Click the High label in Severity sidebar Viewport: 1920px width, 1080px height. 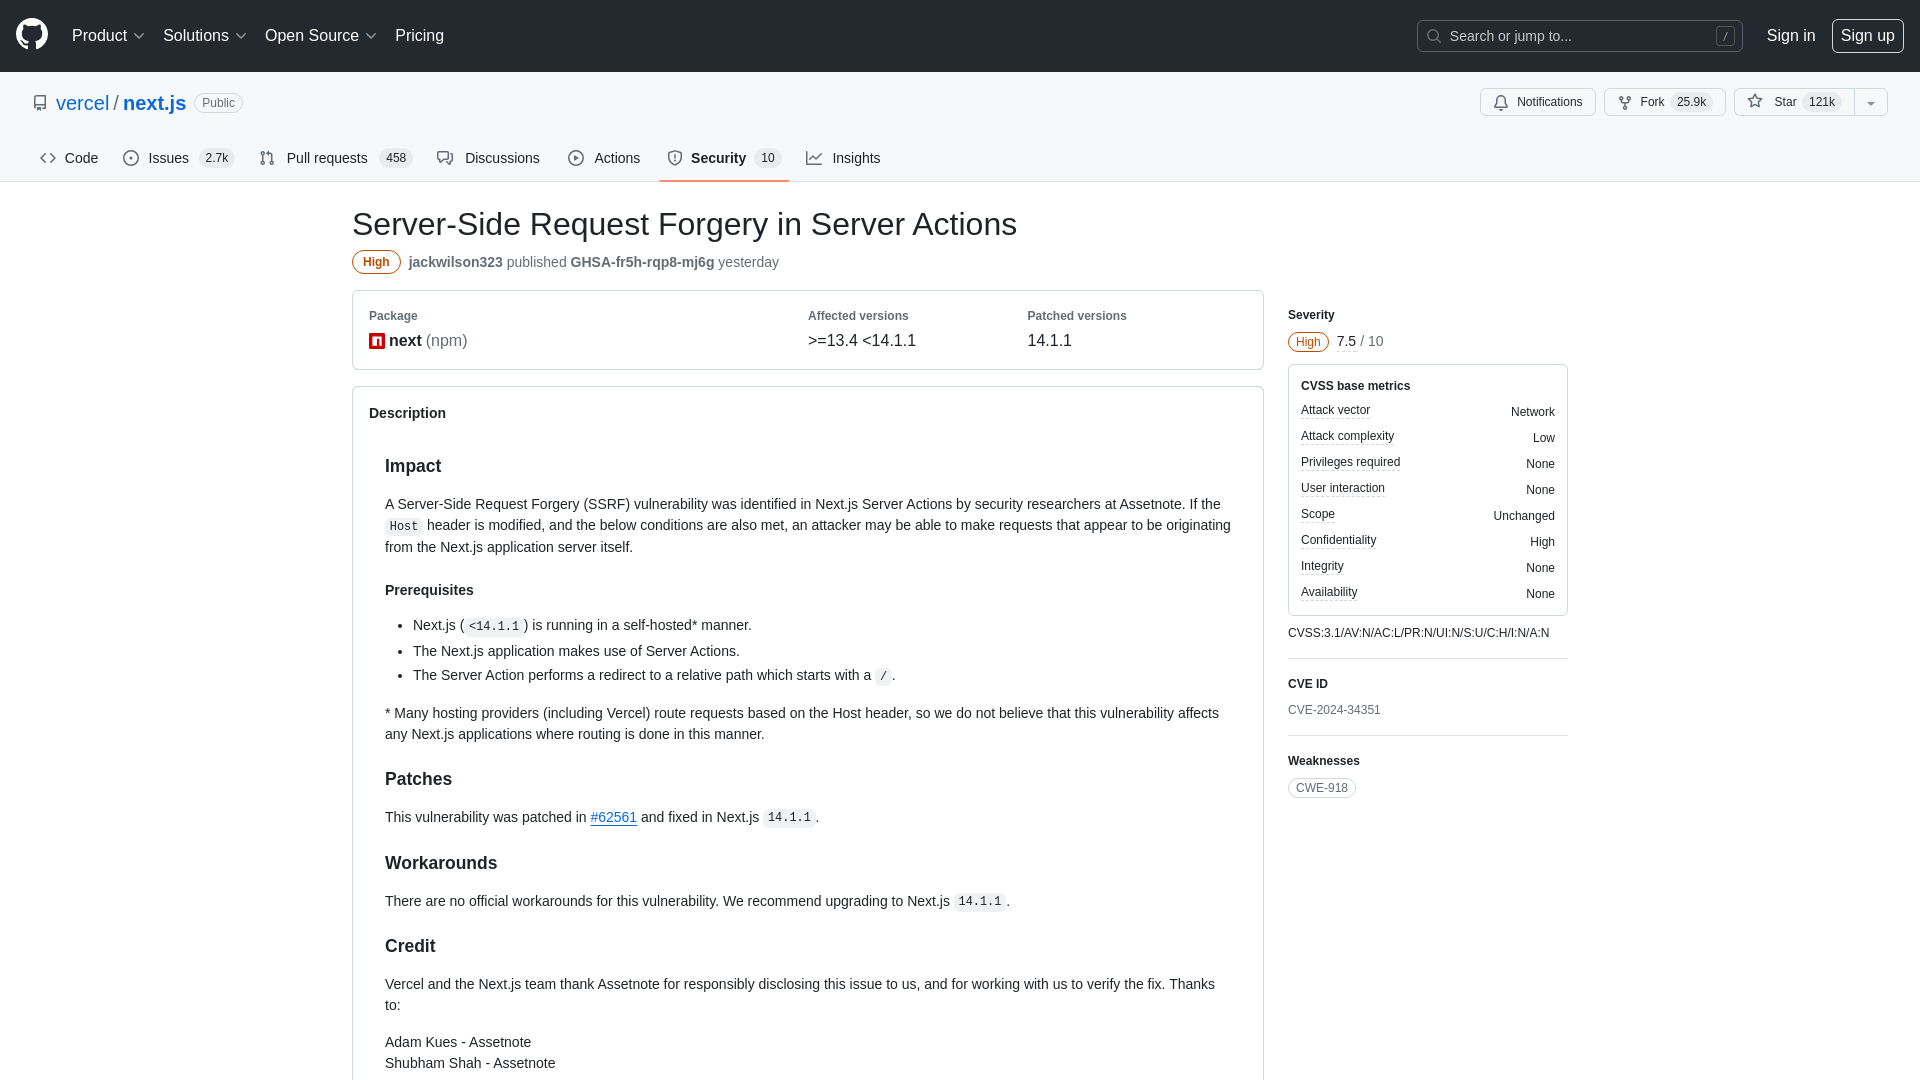(1308, 342)
